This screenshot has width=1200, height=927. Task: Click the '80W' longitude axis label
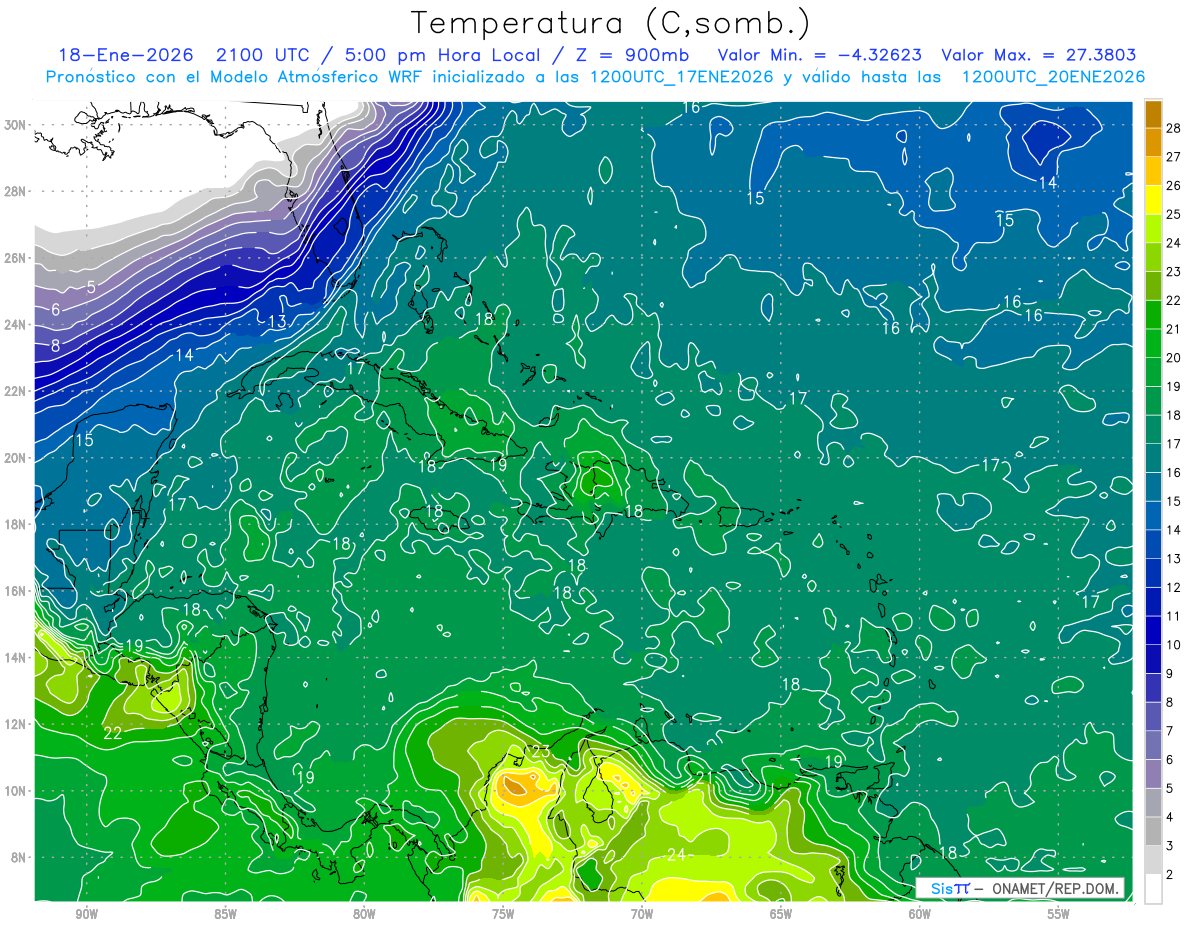click(364, 914)
